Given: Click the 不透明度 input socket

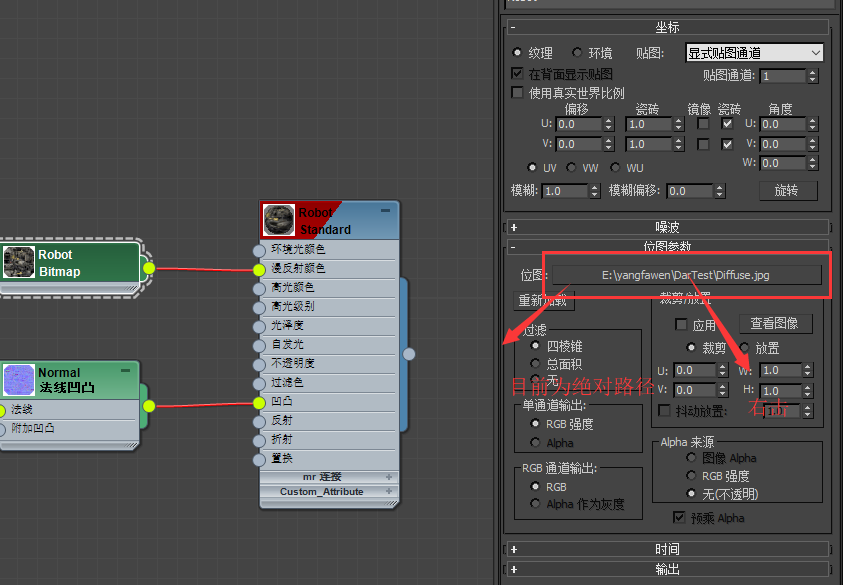Looking at the screenshot, I should 259,365.
